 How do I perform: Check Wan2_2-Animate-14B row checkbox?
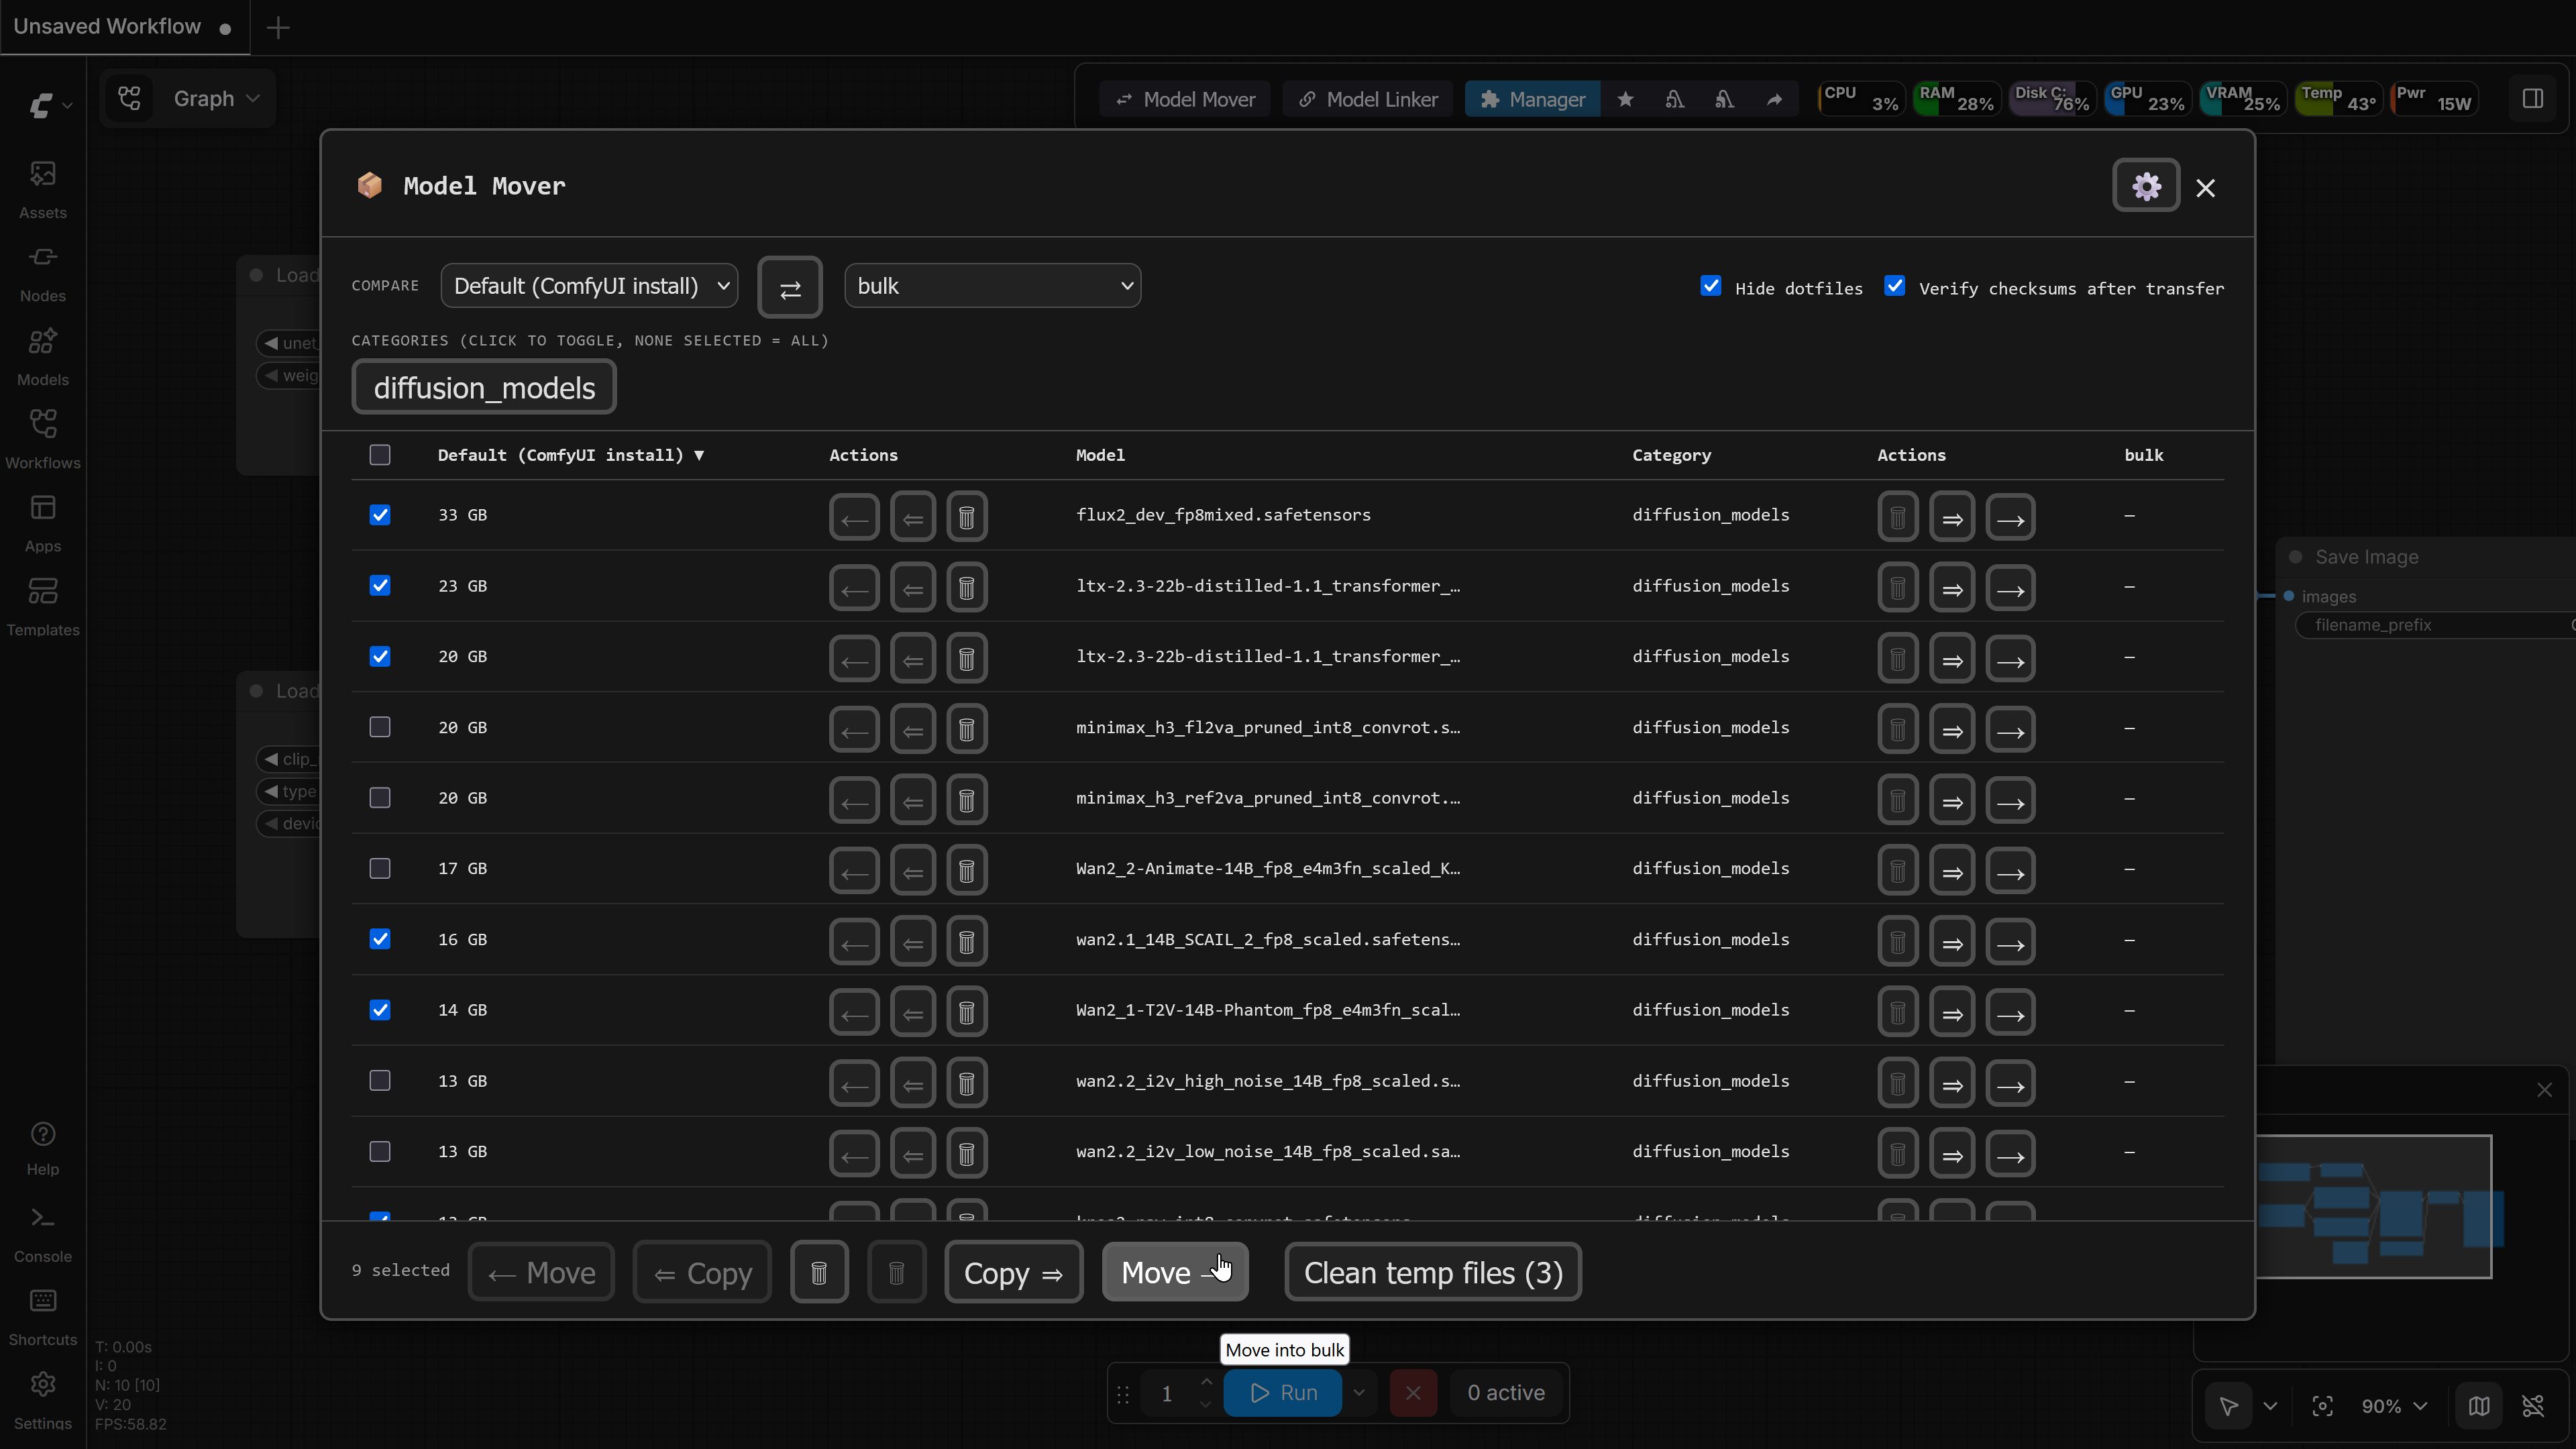coord(380,869)
